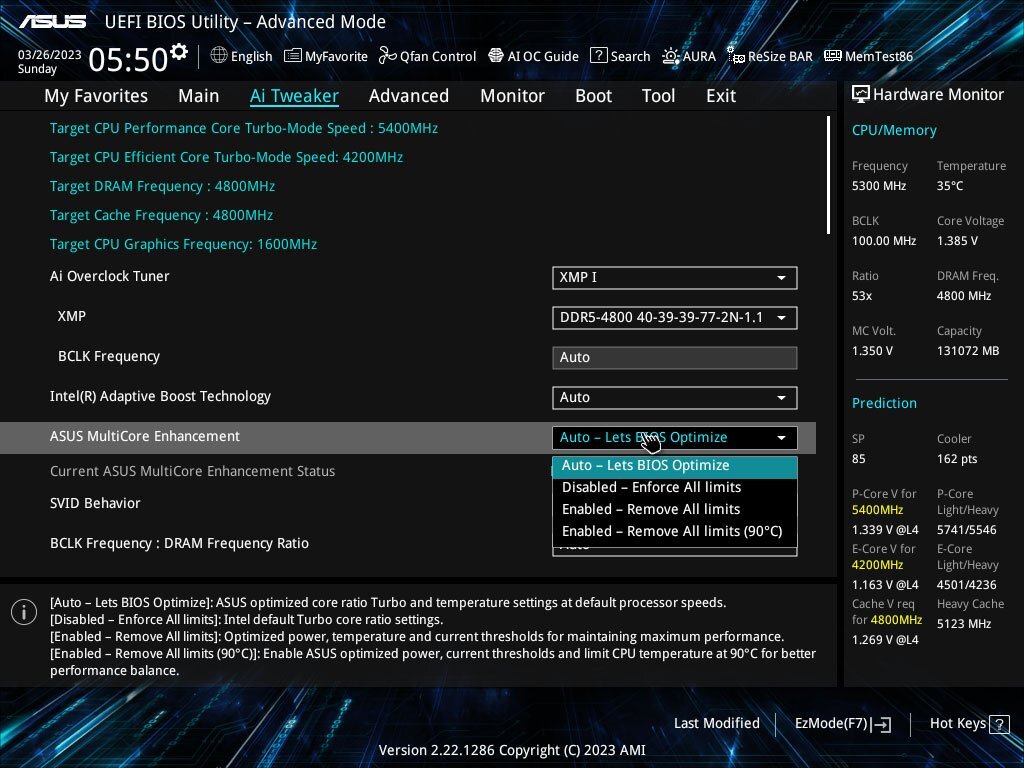The width and height of the screenshot is (1024, 768).
Task: Click the CPU/Memory heading in Hardware Monitor
Action: pyautogui.click(x=894, y=131)
